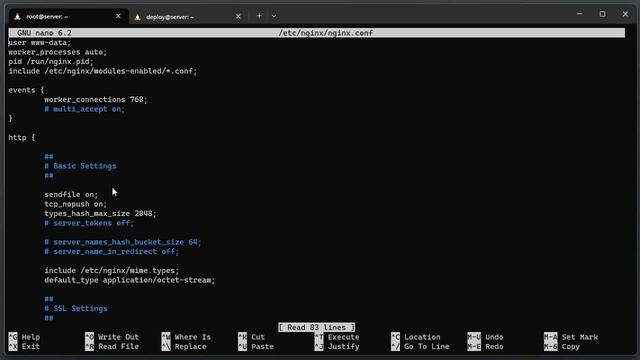
Task: Click the Linux icon on root@server tab
Action: pos(18,16)
